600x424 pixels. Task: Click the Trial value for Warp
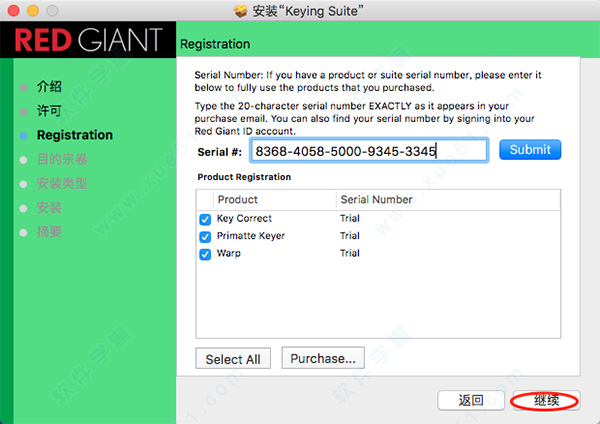(x=350, y=253)
